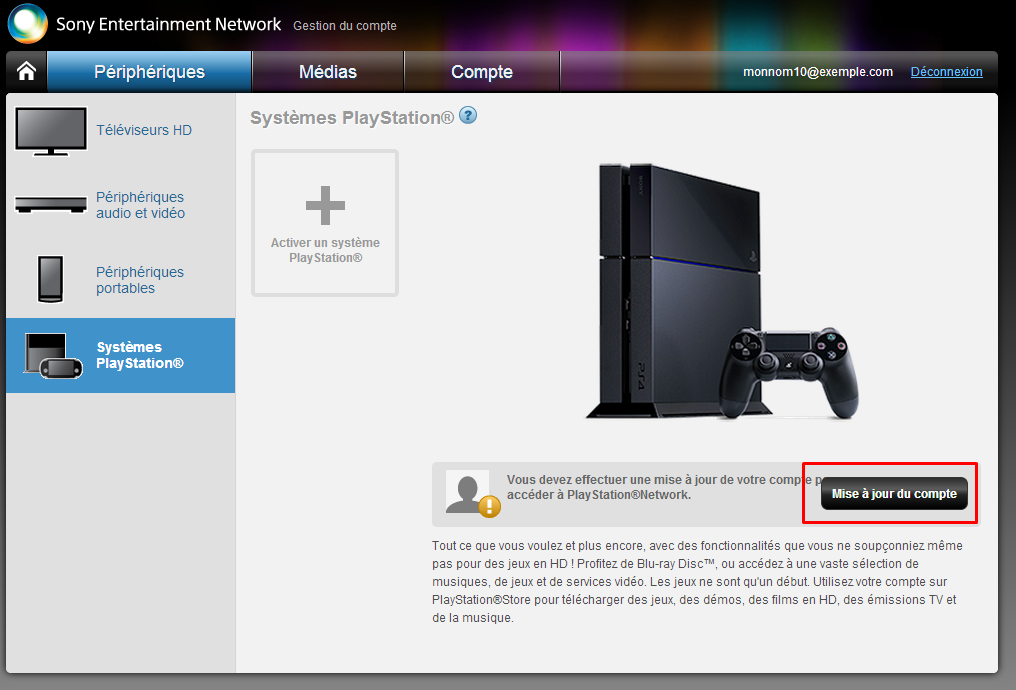Open the Médias tab
The height and width of the screenshot is (690, 1016).
(328, 72)
